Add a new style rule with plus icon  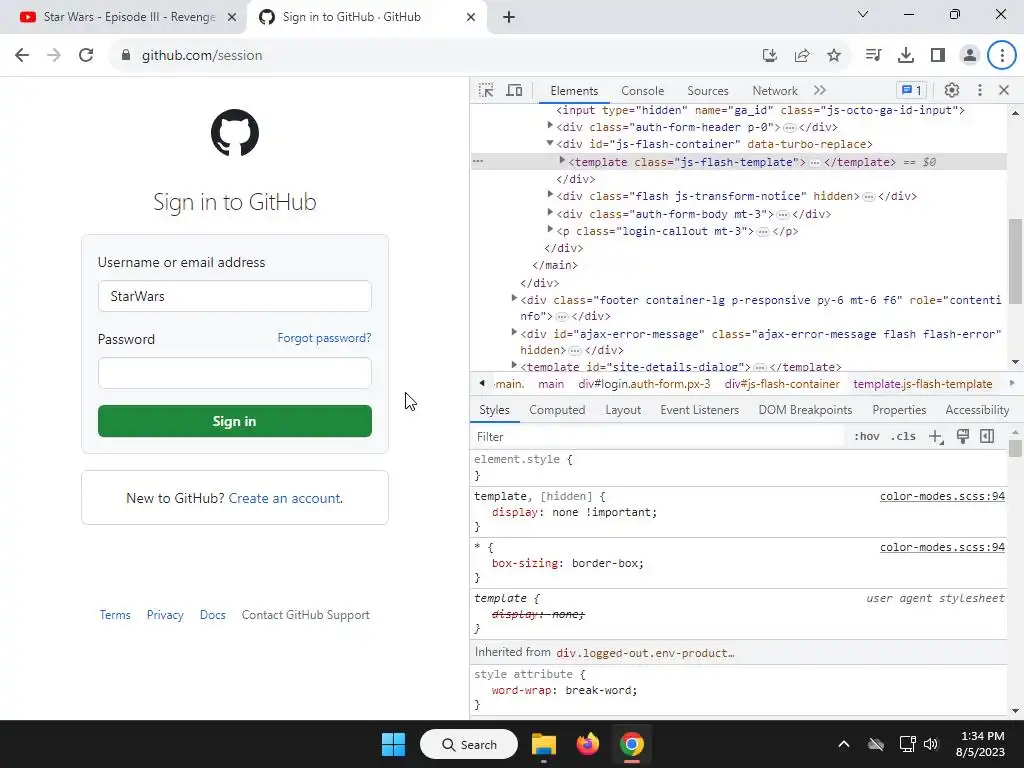tap(936, 436)
